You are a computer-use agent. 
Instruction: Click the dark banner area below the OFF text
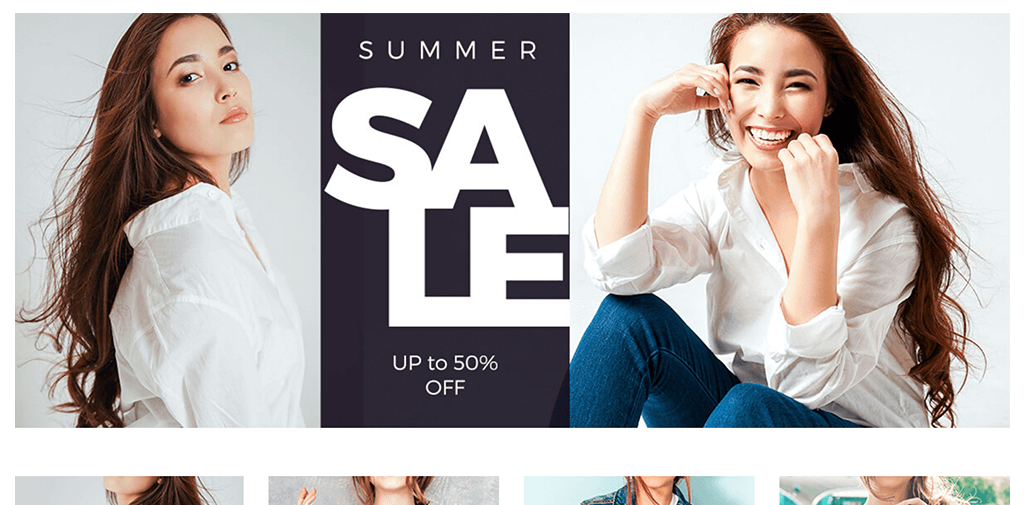tap(445, 413)
